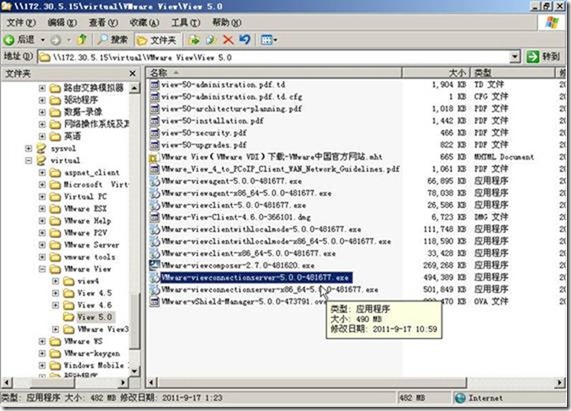This screenshot has width=571, height=411.
Task: Click the VMware View .mht document icon
Action: coord(154,157)
